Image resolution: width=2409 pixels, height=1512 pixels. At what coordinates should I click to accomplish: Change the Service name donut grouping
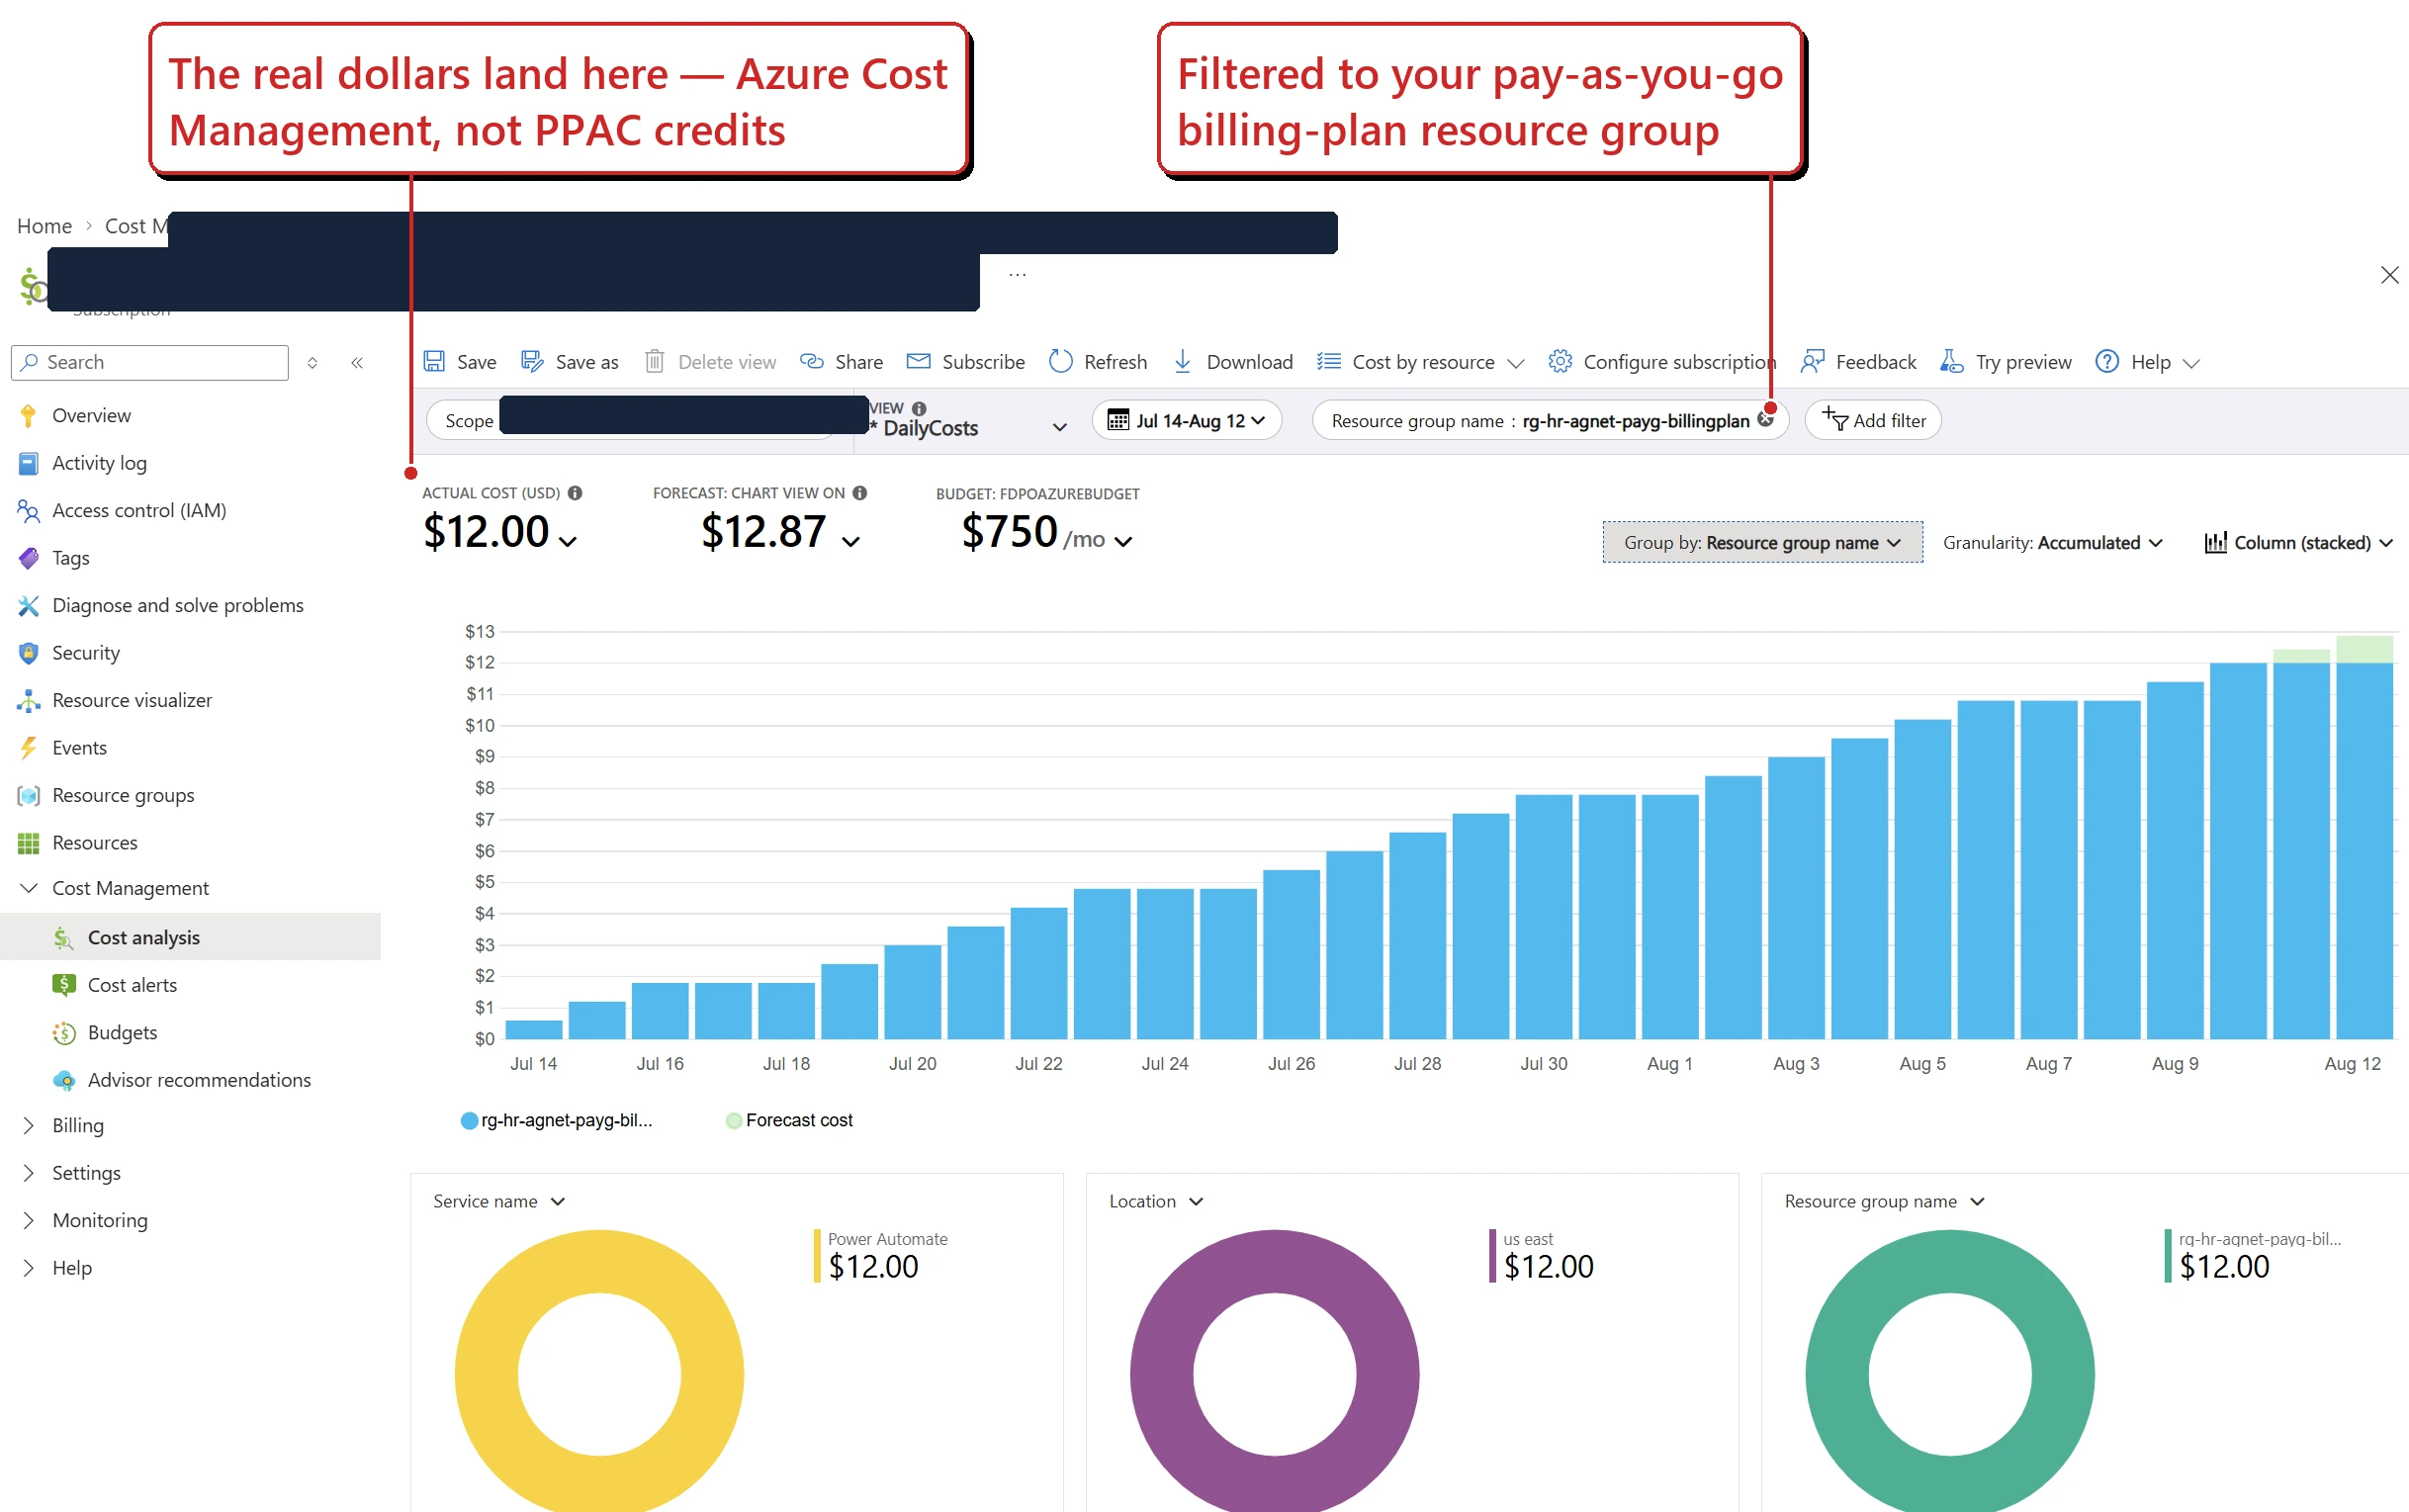499,1201
